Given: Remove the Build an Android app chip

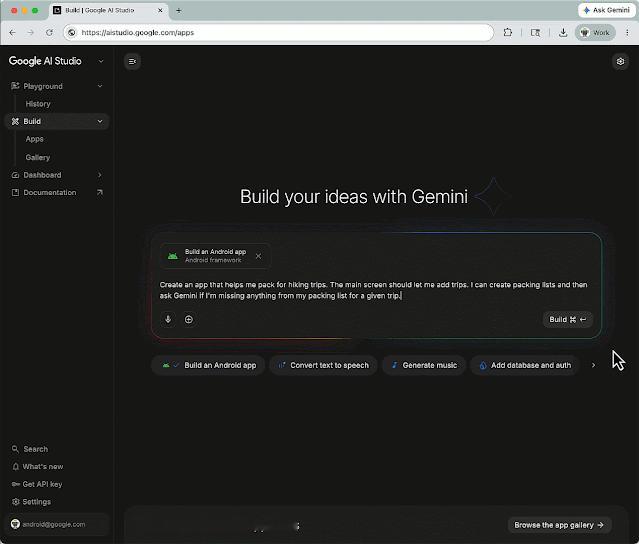Looking at the screenshot, I should coord(258,256).
